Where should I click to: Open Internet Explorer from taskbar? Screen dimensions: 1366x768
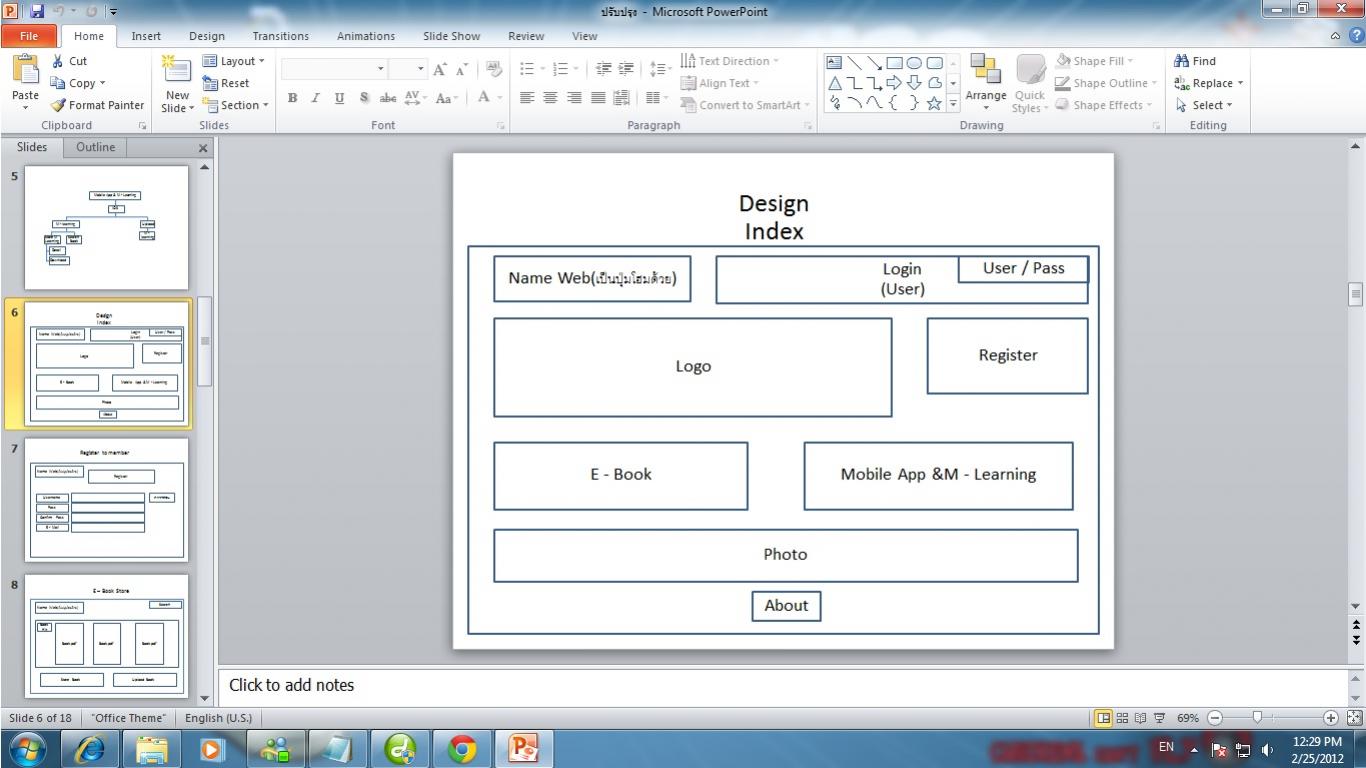point(90,748)
